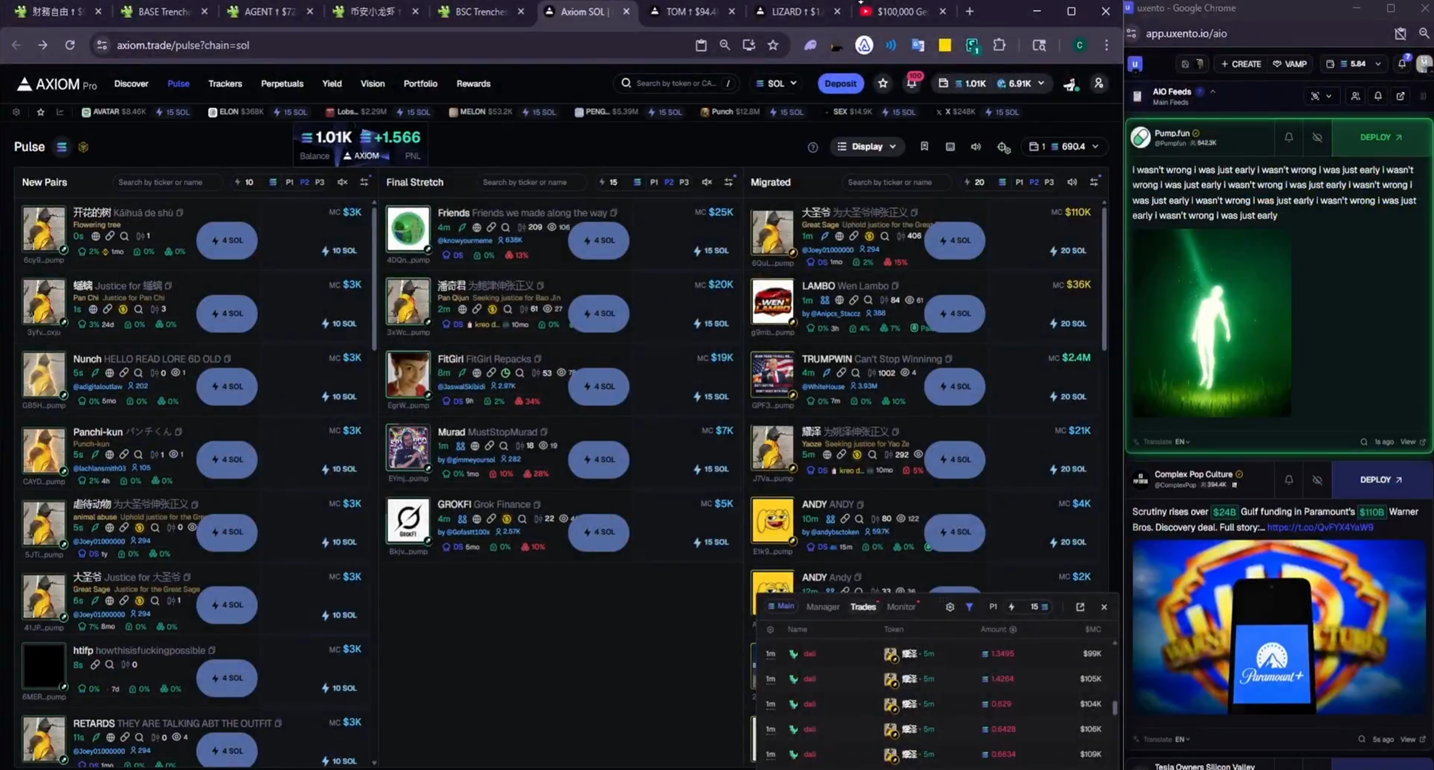Open filter settings for the Migrated column
The image size is (1434, 770).
[1094, 183]
